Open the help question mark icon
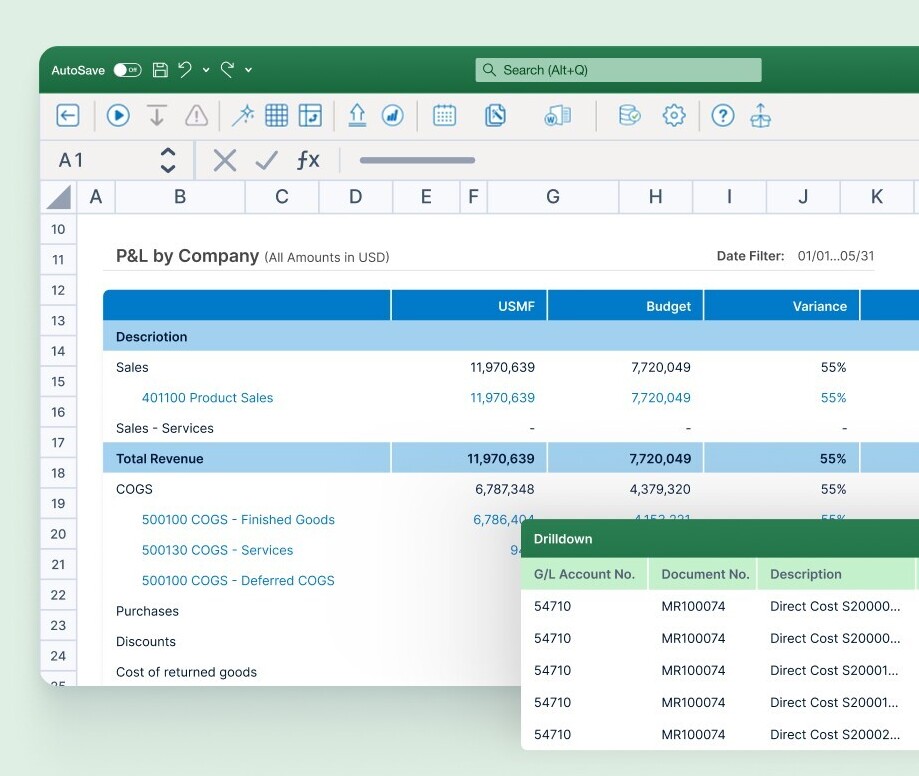 point(722,116)
